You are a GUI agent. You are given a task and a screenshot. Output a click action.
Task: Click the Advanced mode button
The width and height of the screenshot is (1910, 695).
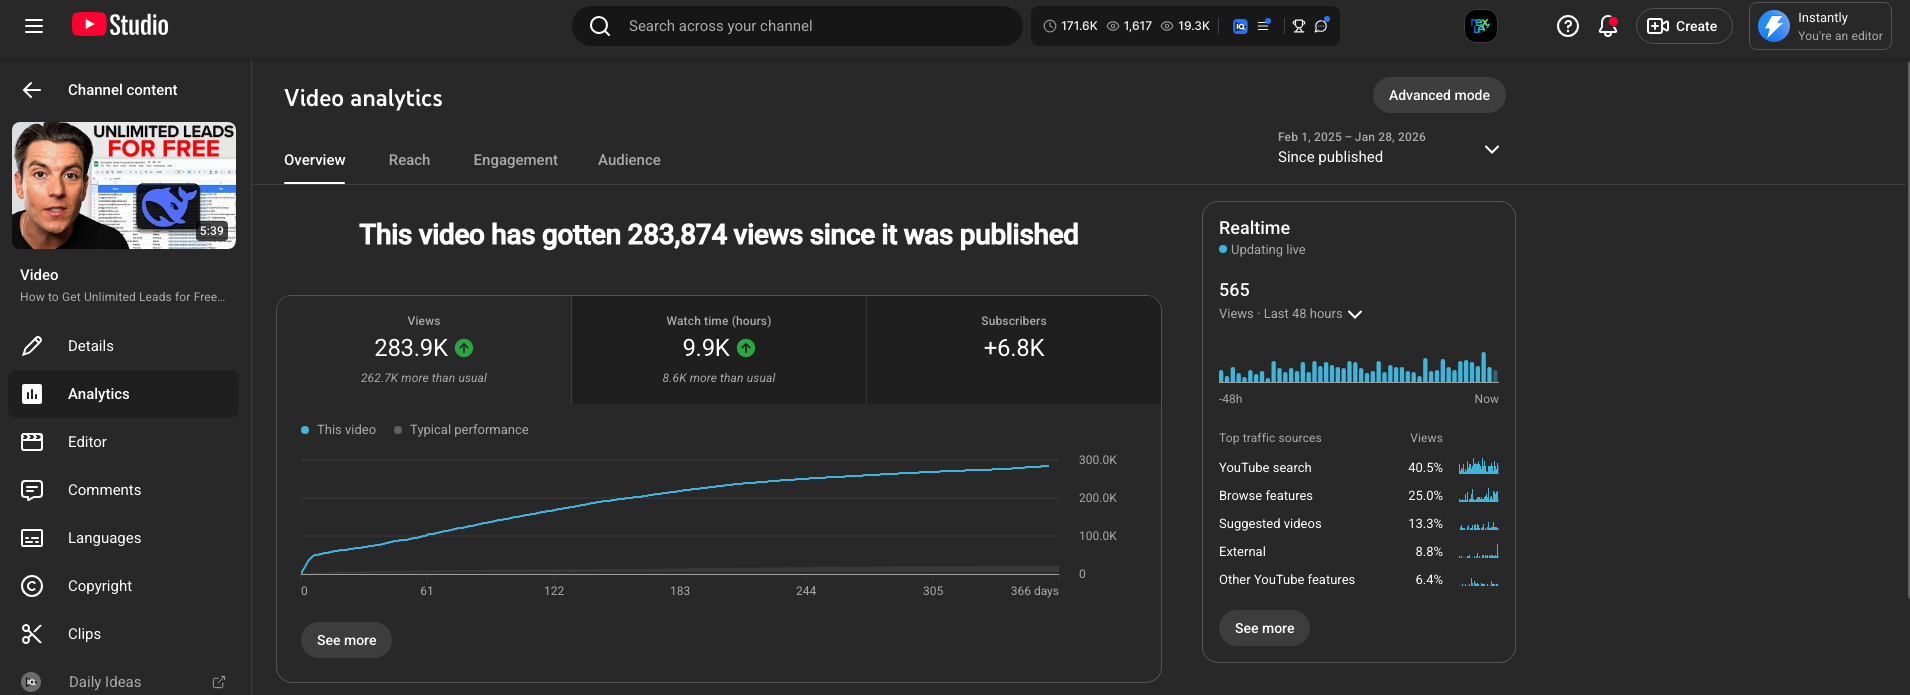pos(1438,95)
